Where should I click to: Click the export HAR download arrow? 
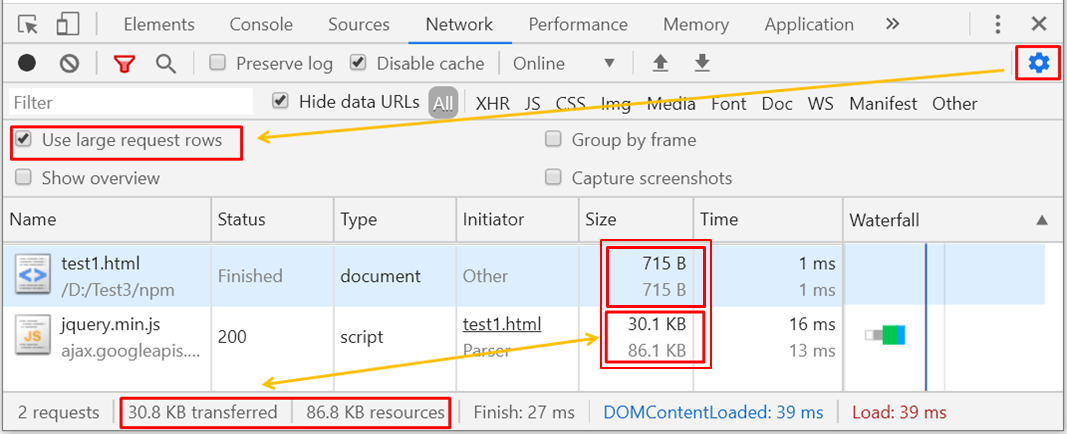click(x=703, y=63)
